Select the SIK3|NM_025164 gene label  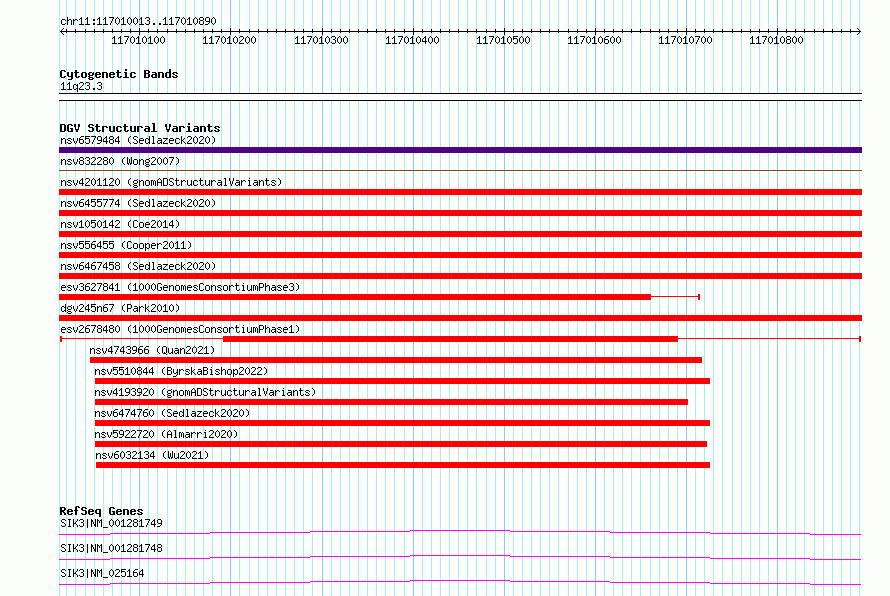102,573
